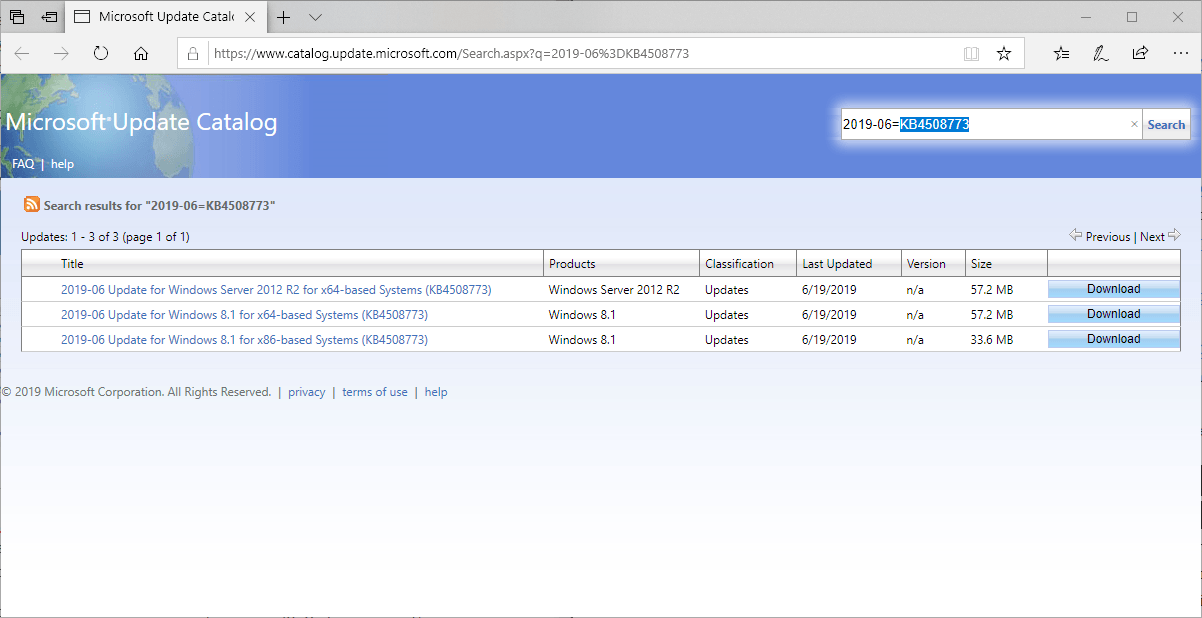
Task: Open the Favorites hub icon
Action: [1062, 54]
